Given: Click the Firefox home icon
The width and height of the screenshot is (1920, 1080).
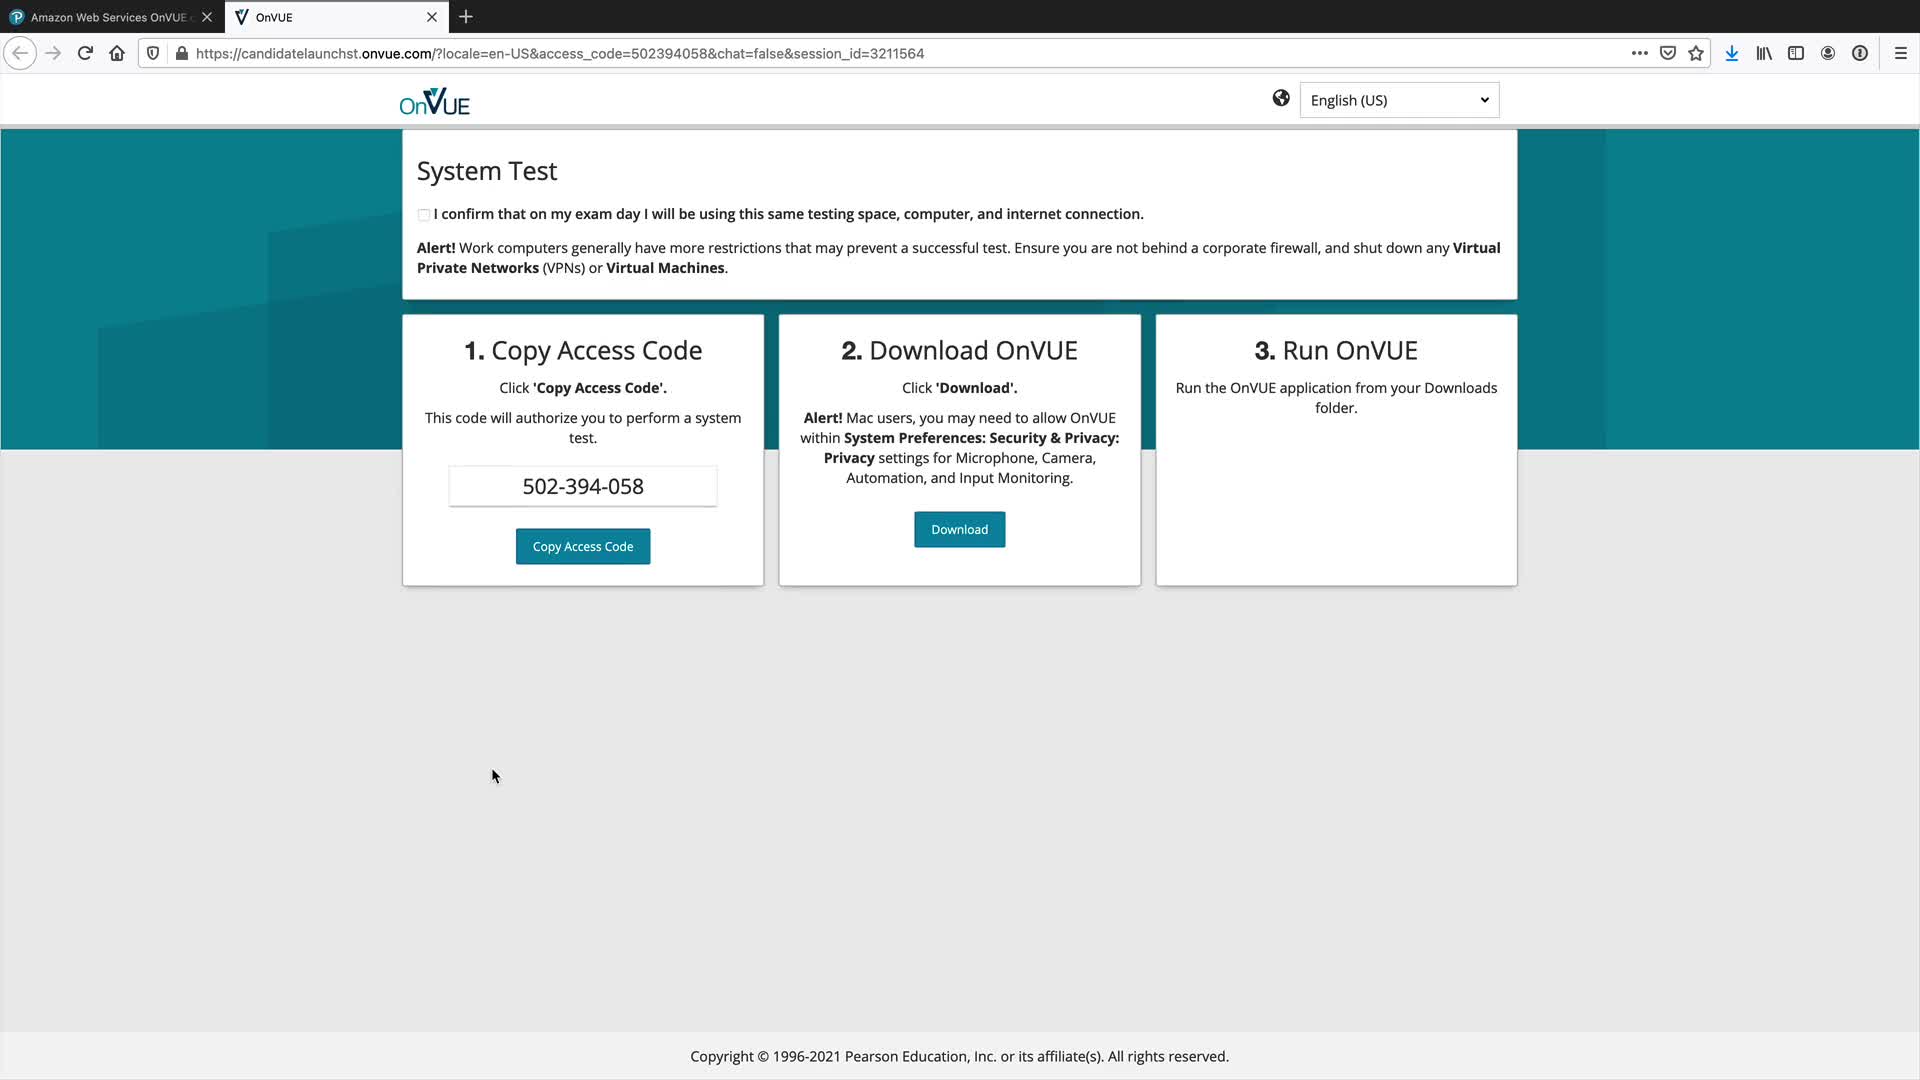Looking at the screenshot, I should (117, 53).
